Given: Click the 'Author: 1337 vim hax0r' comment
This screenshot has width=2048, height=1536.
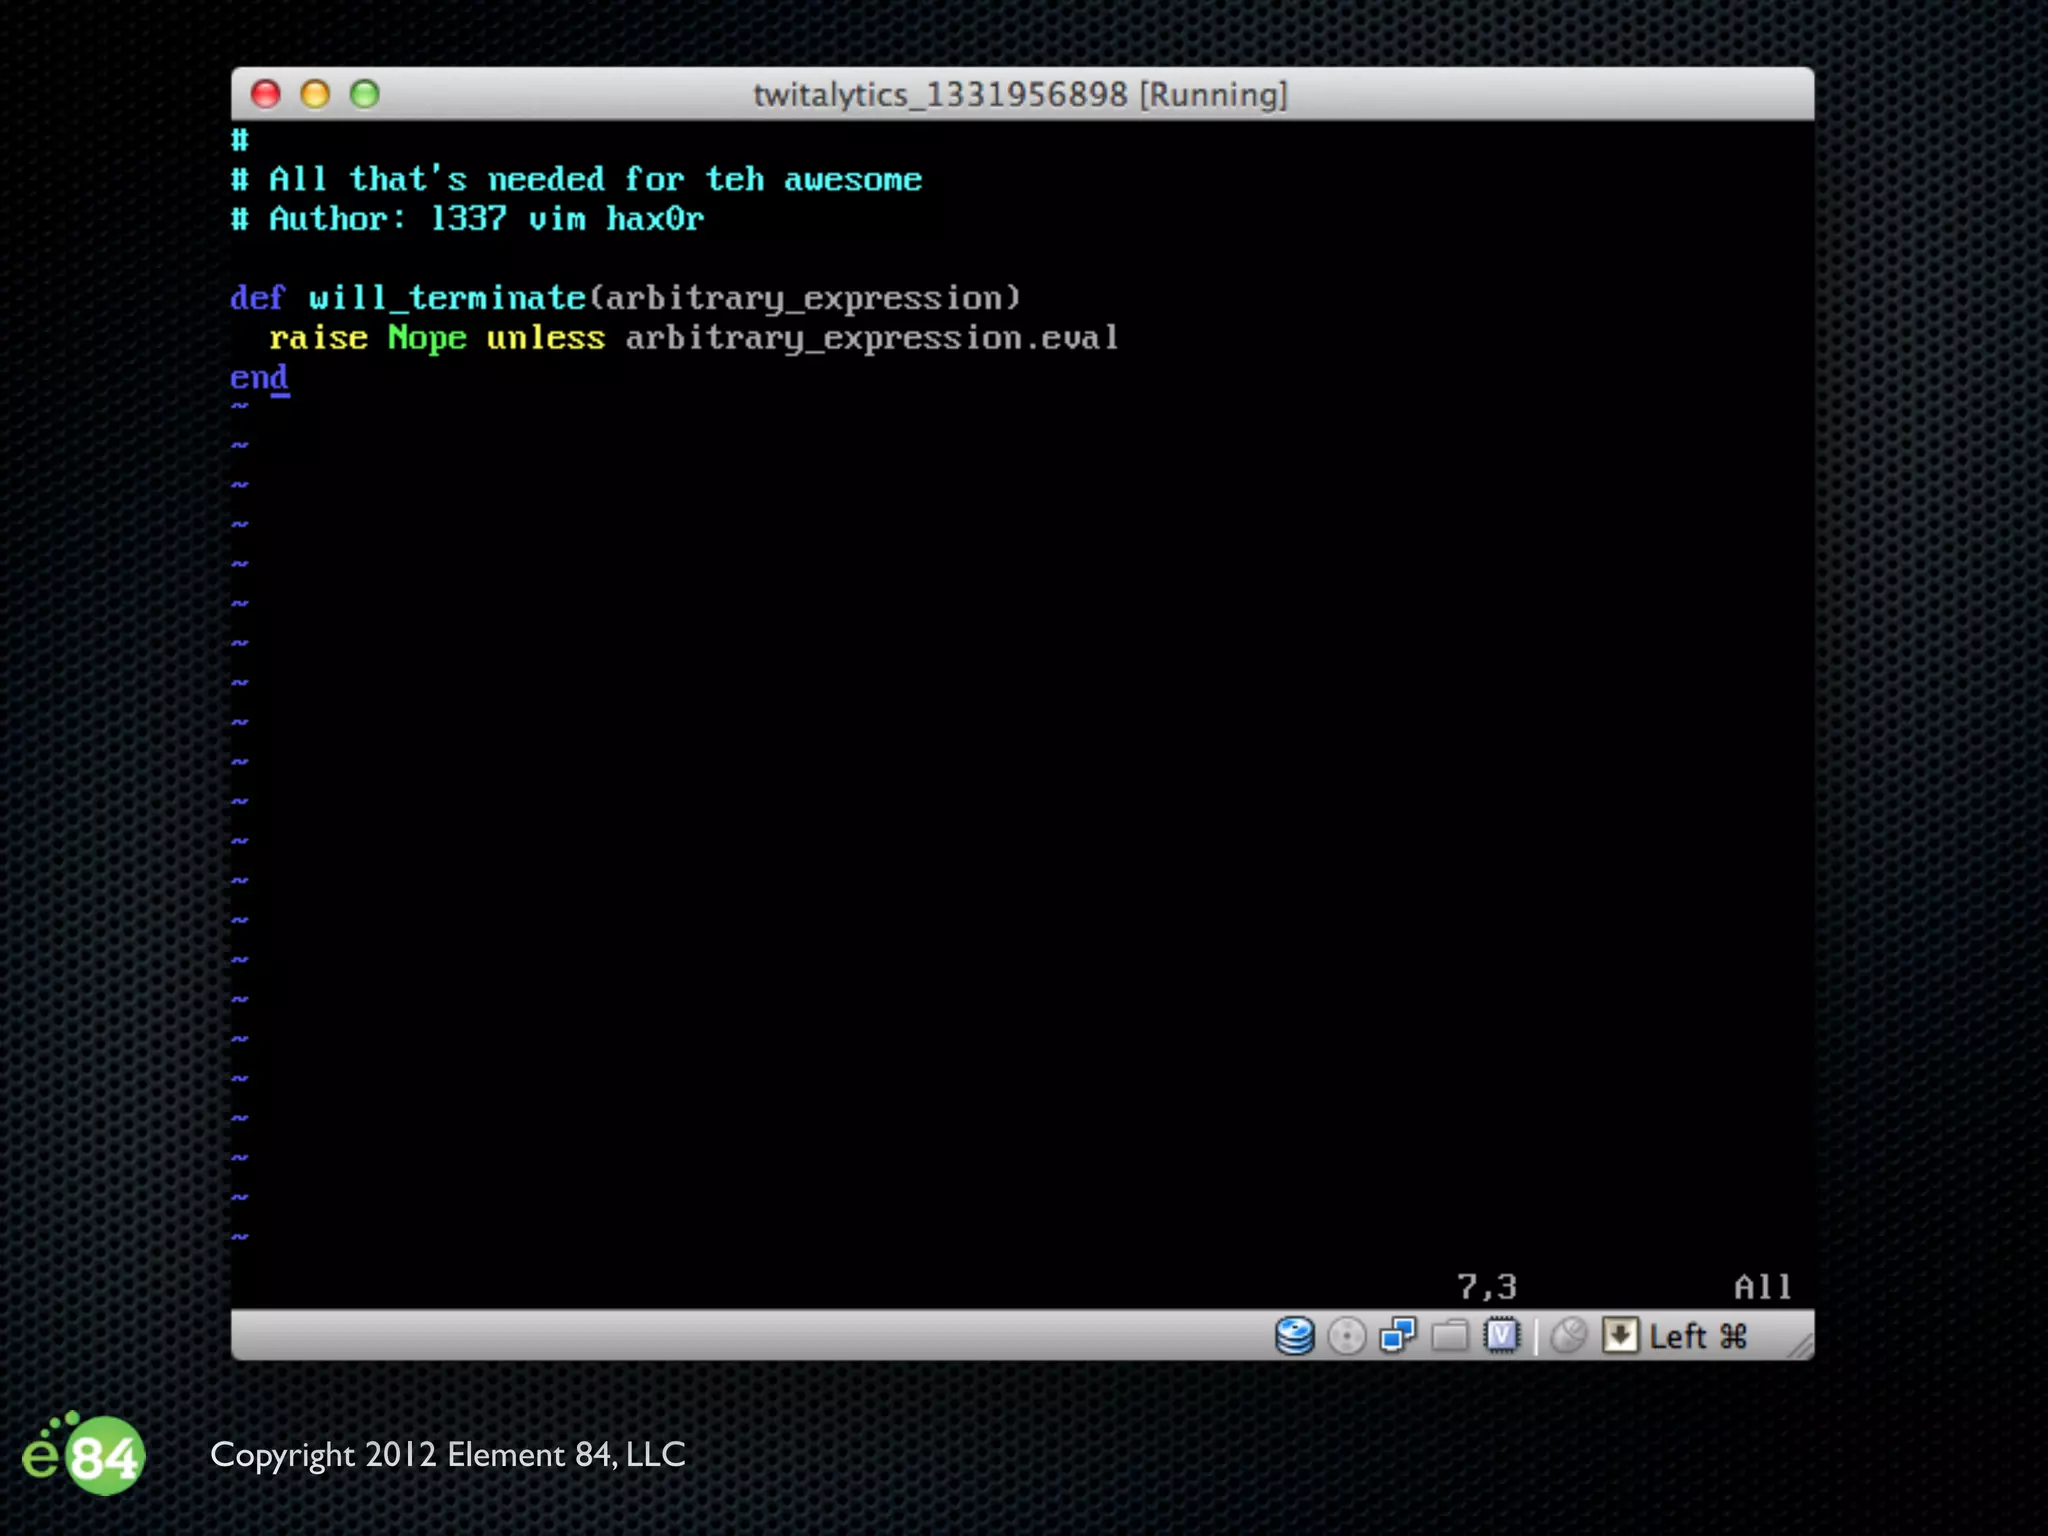Looking at the screenshot, I should coord(486,219).
